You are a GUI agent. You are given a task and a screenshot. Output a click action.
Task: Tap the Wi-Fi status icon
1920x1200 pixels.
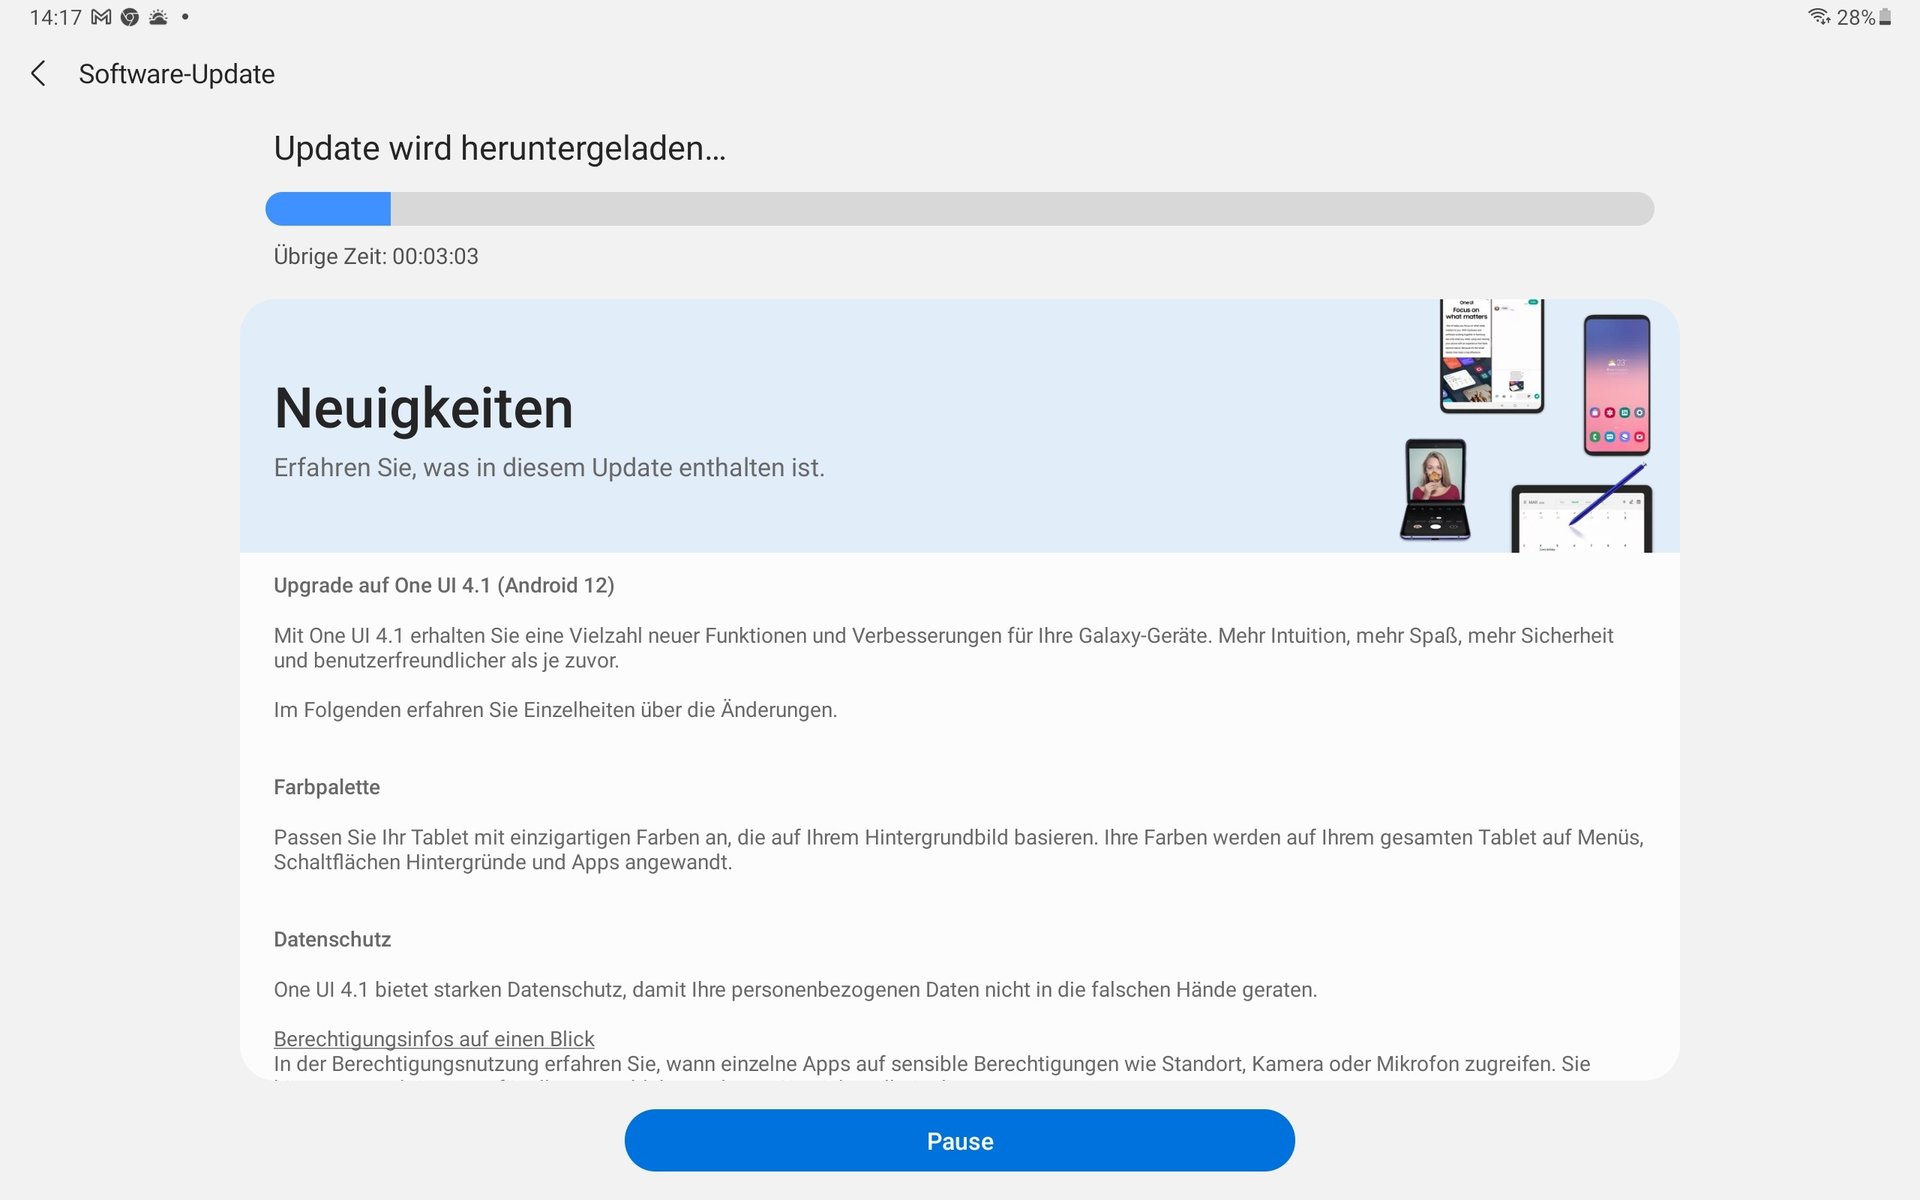click(x=1819, y=17)
